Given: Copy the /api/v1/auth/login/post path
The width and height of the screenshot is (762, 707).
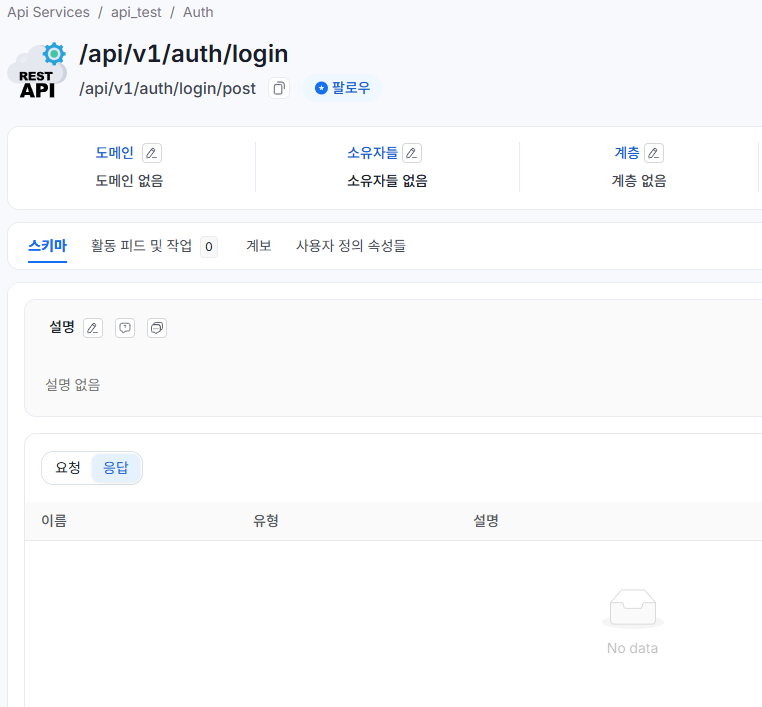Looking at the screenshot, I should point(279,88).
